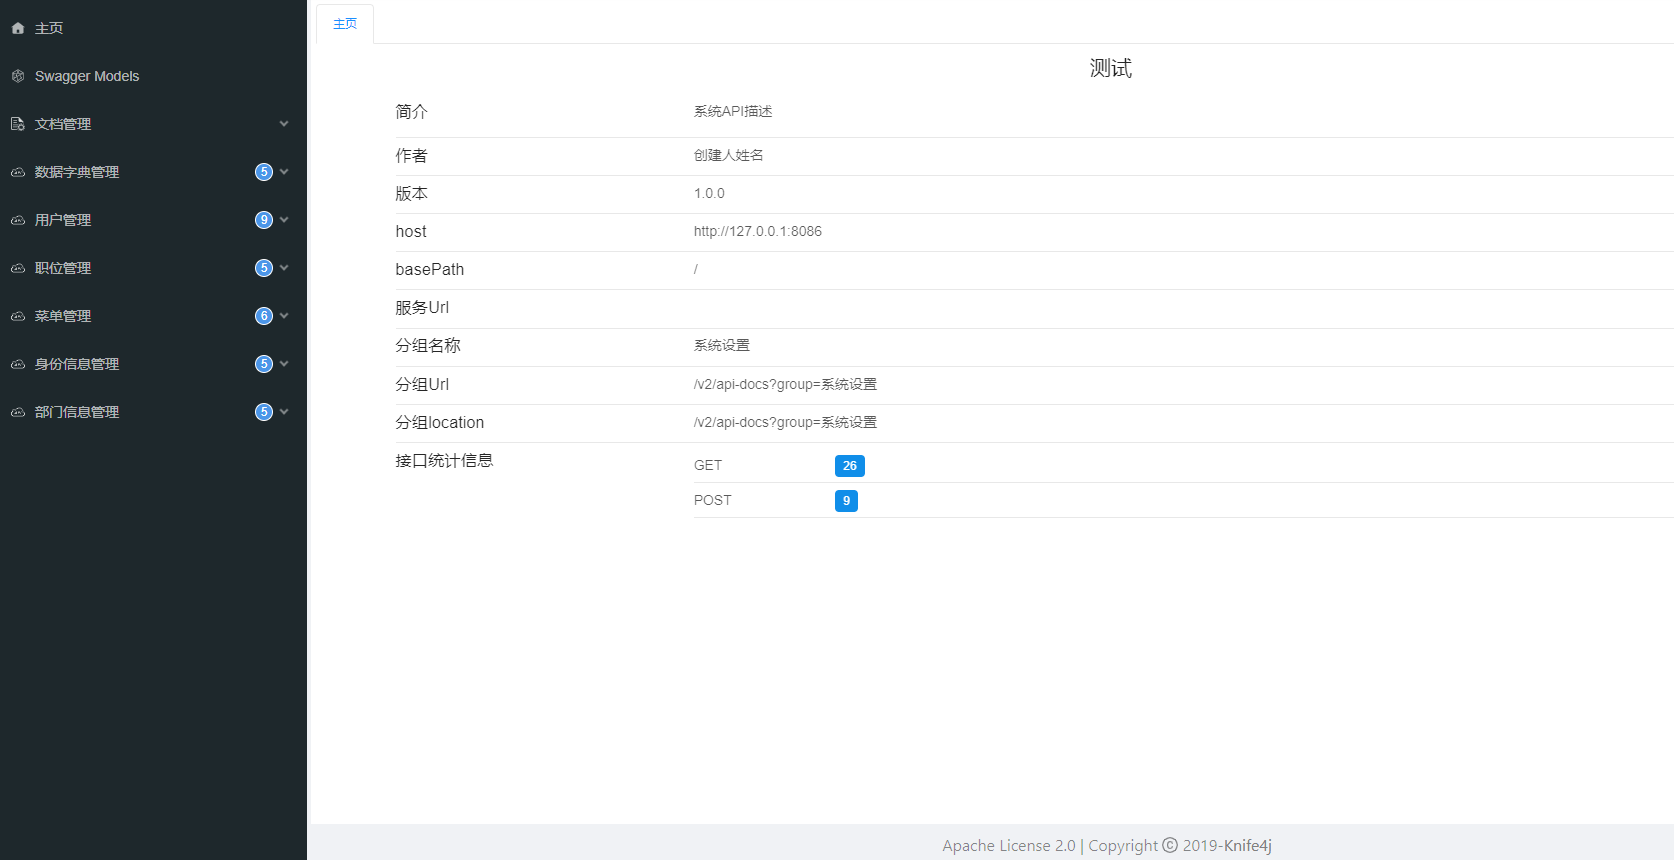Image resolution: width=1674 pixels, height=860 pixels.
Task: Click the 分组location value path
Action: [785, 422]
